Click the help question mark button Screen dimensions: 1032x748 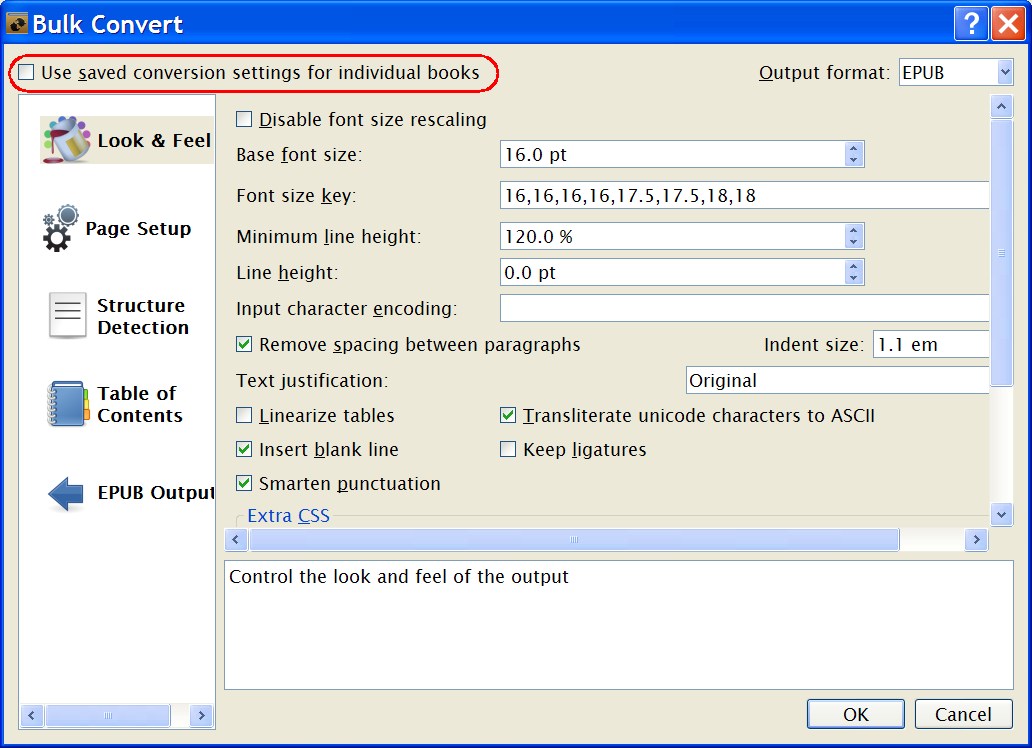[971, 24]
